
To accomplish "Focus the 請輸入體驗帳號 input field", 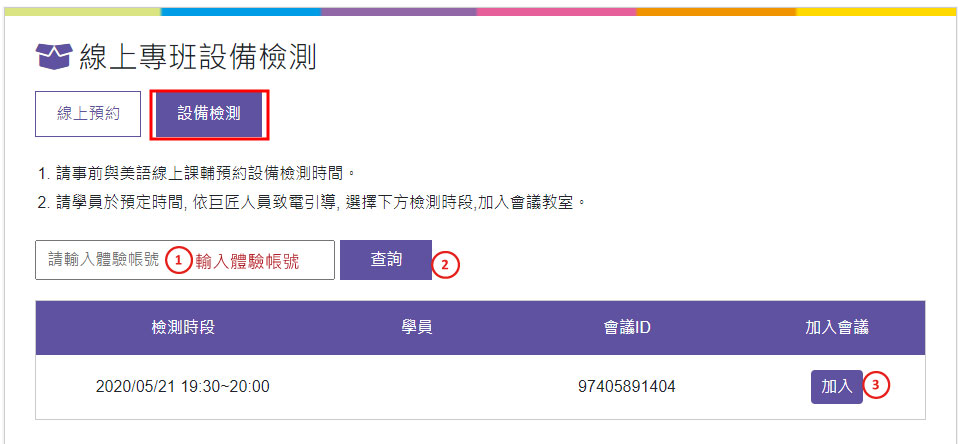I will coord(185,260).
